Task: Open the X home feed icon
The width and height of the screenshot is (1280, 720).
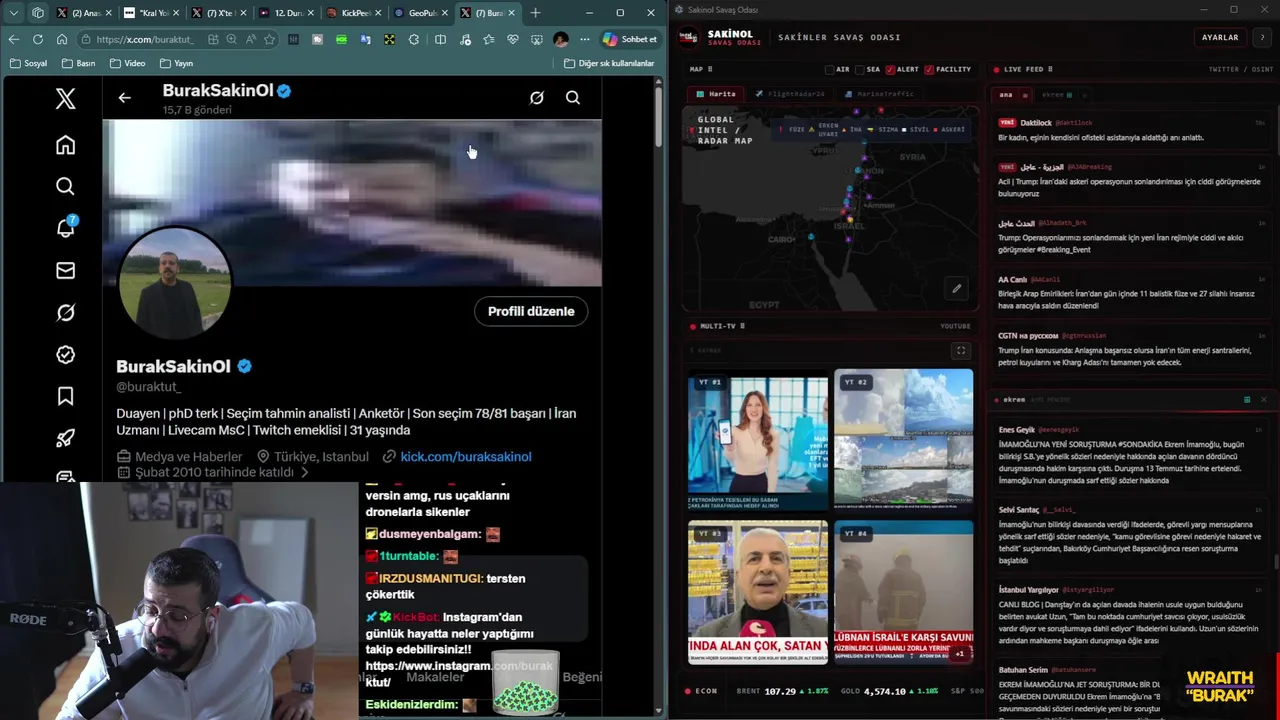Action: (65, 145)
